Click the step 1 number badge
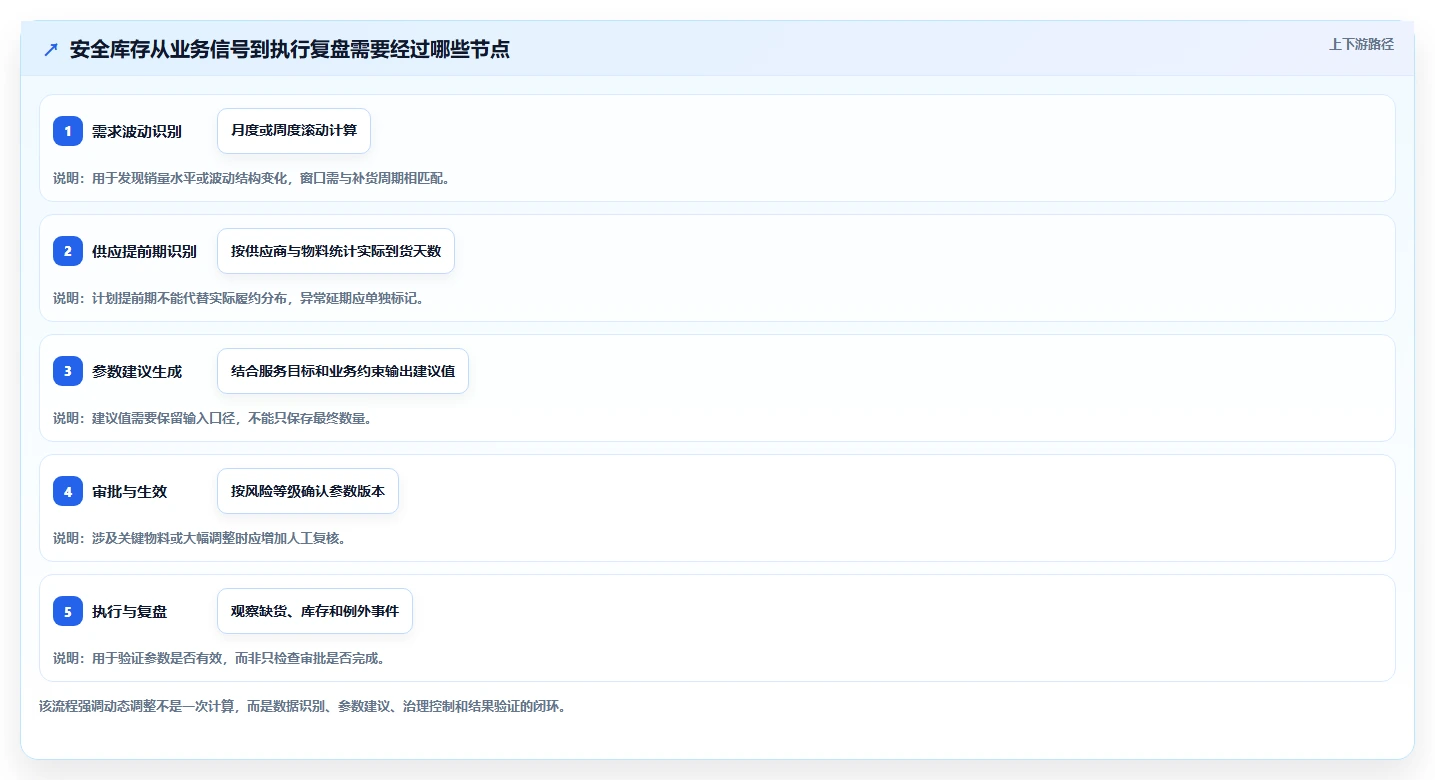The width and height of the screenshot is (1435, 780). [68, 131]
